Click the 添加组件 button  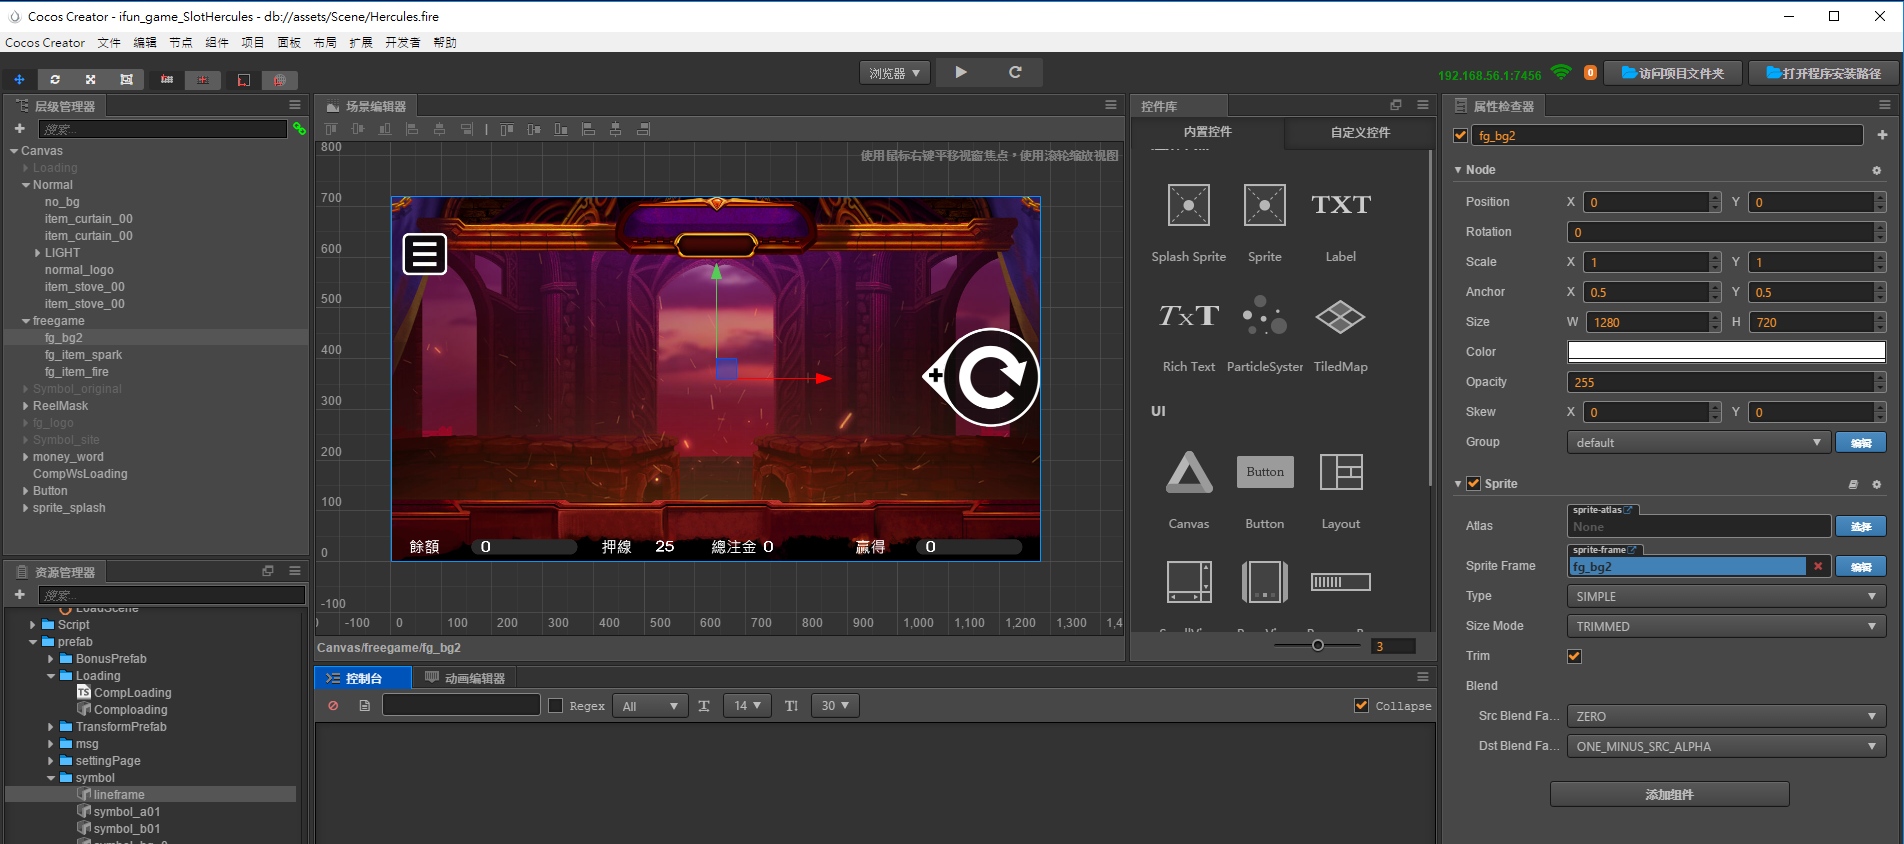coord(1669,794)
